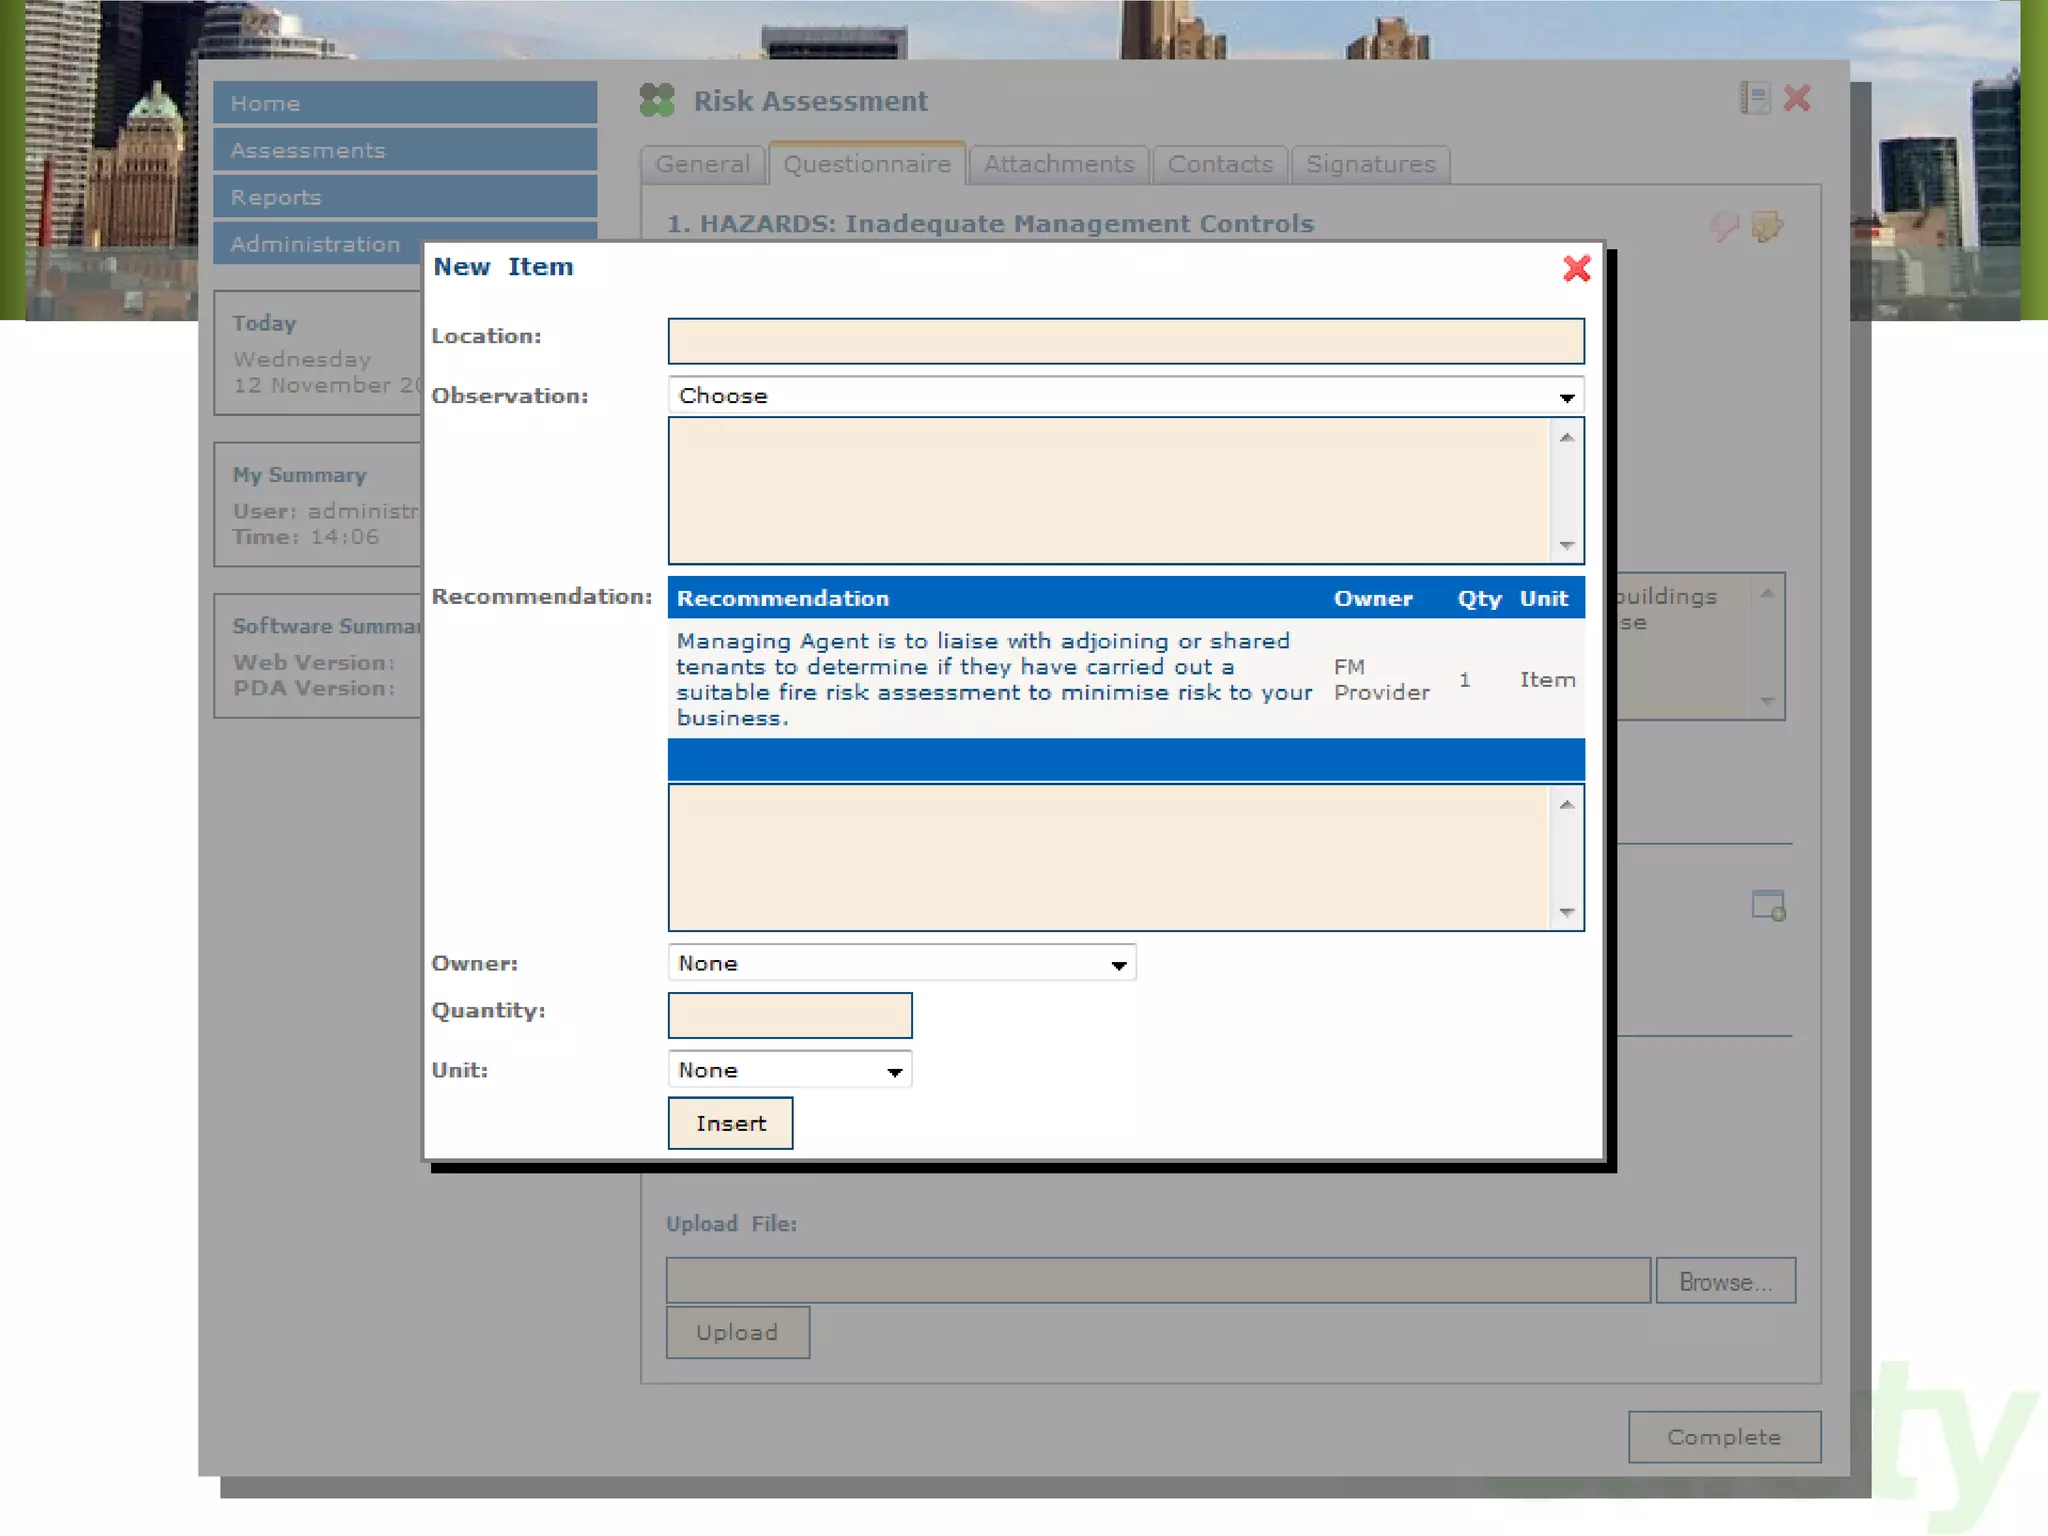Click the pink comment bubble icon
2048x1536 pixels.
point(1724,227)
